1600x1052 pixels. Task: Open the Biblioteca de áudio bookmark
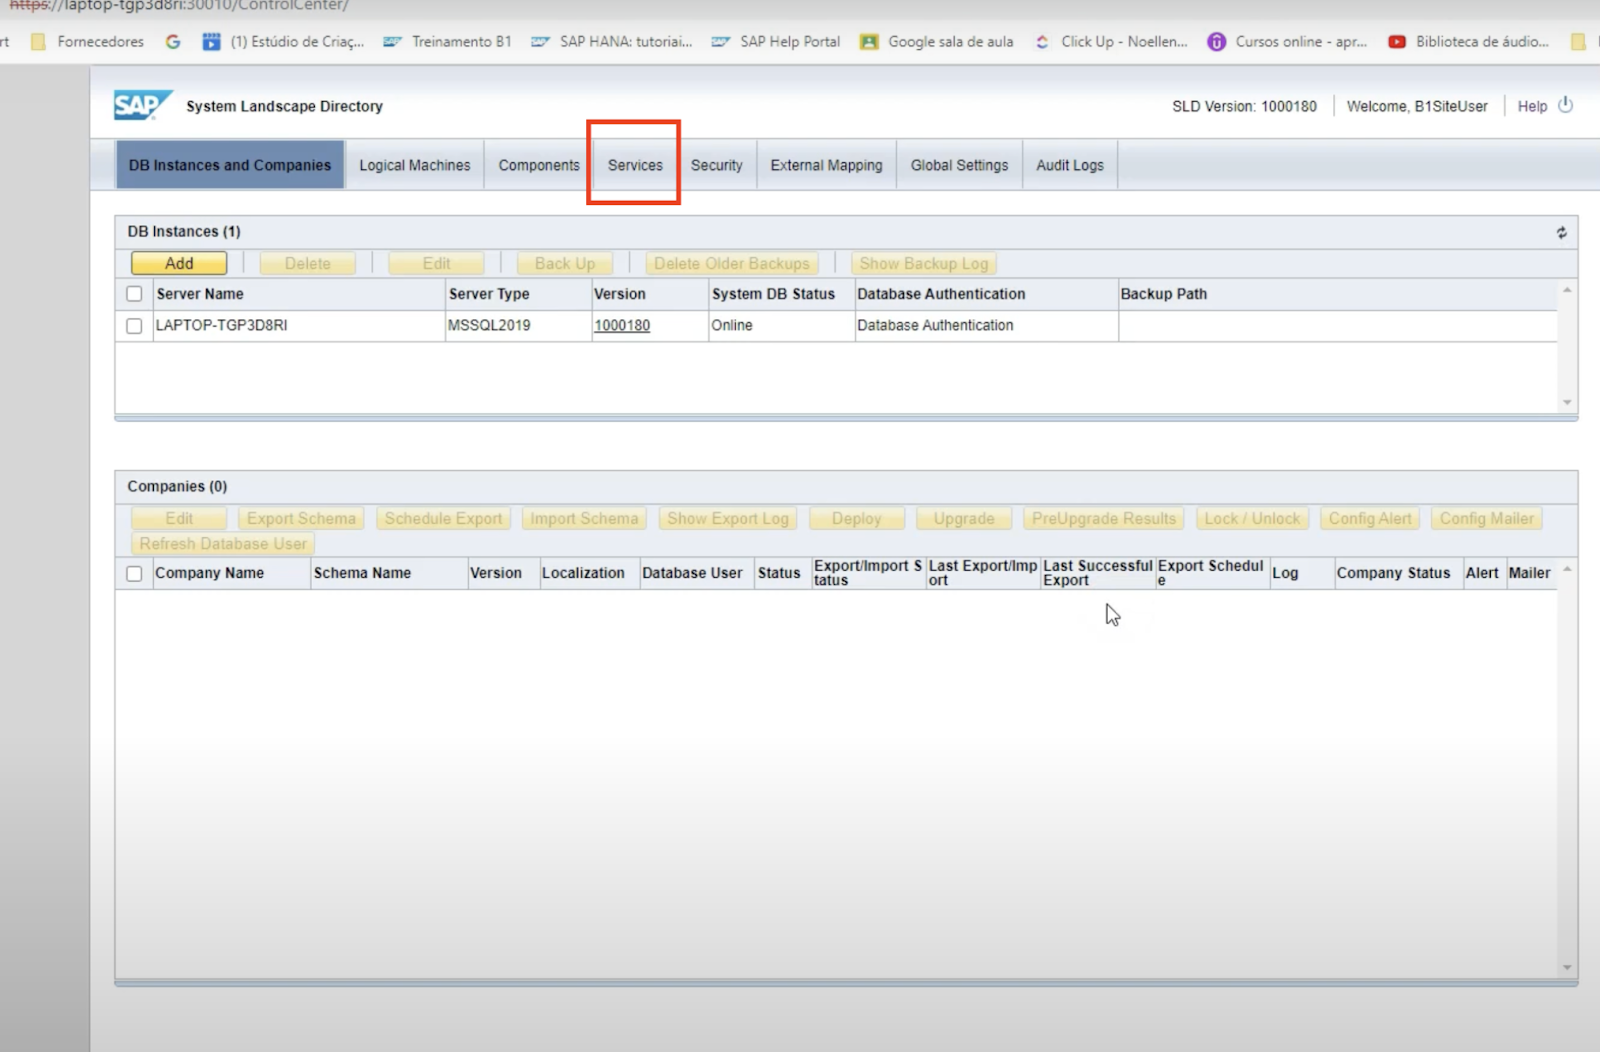(x=1468, y=42)
